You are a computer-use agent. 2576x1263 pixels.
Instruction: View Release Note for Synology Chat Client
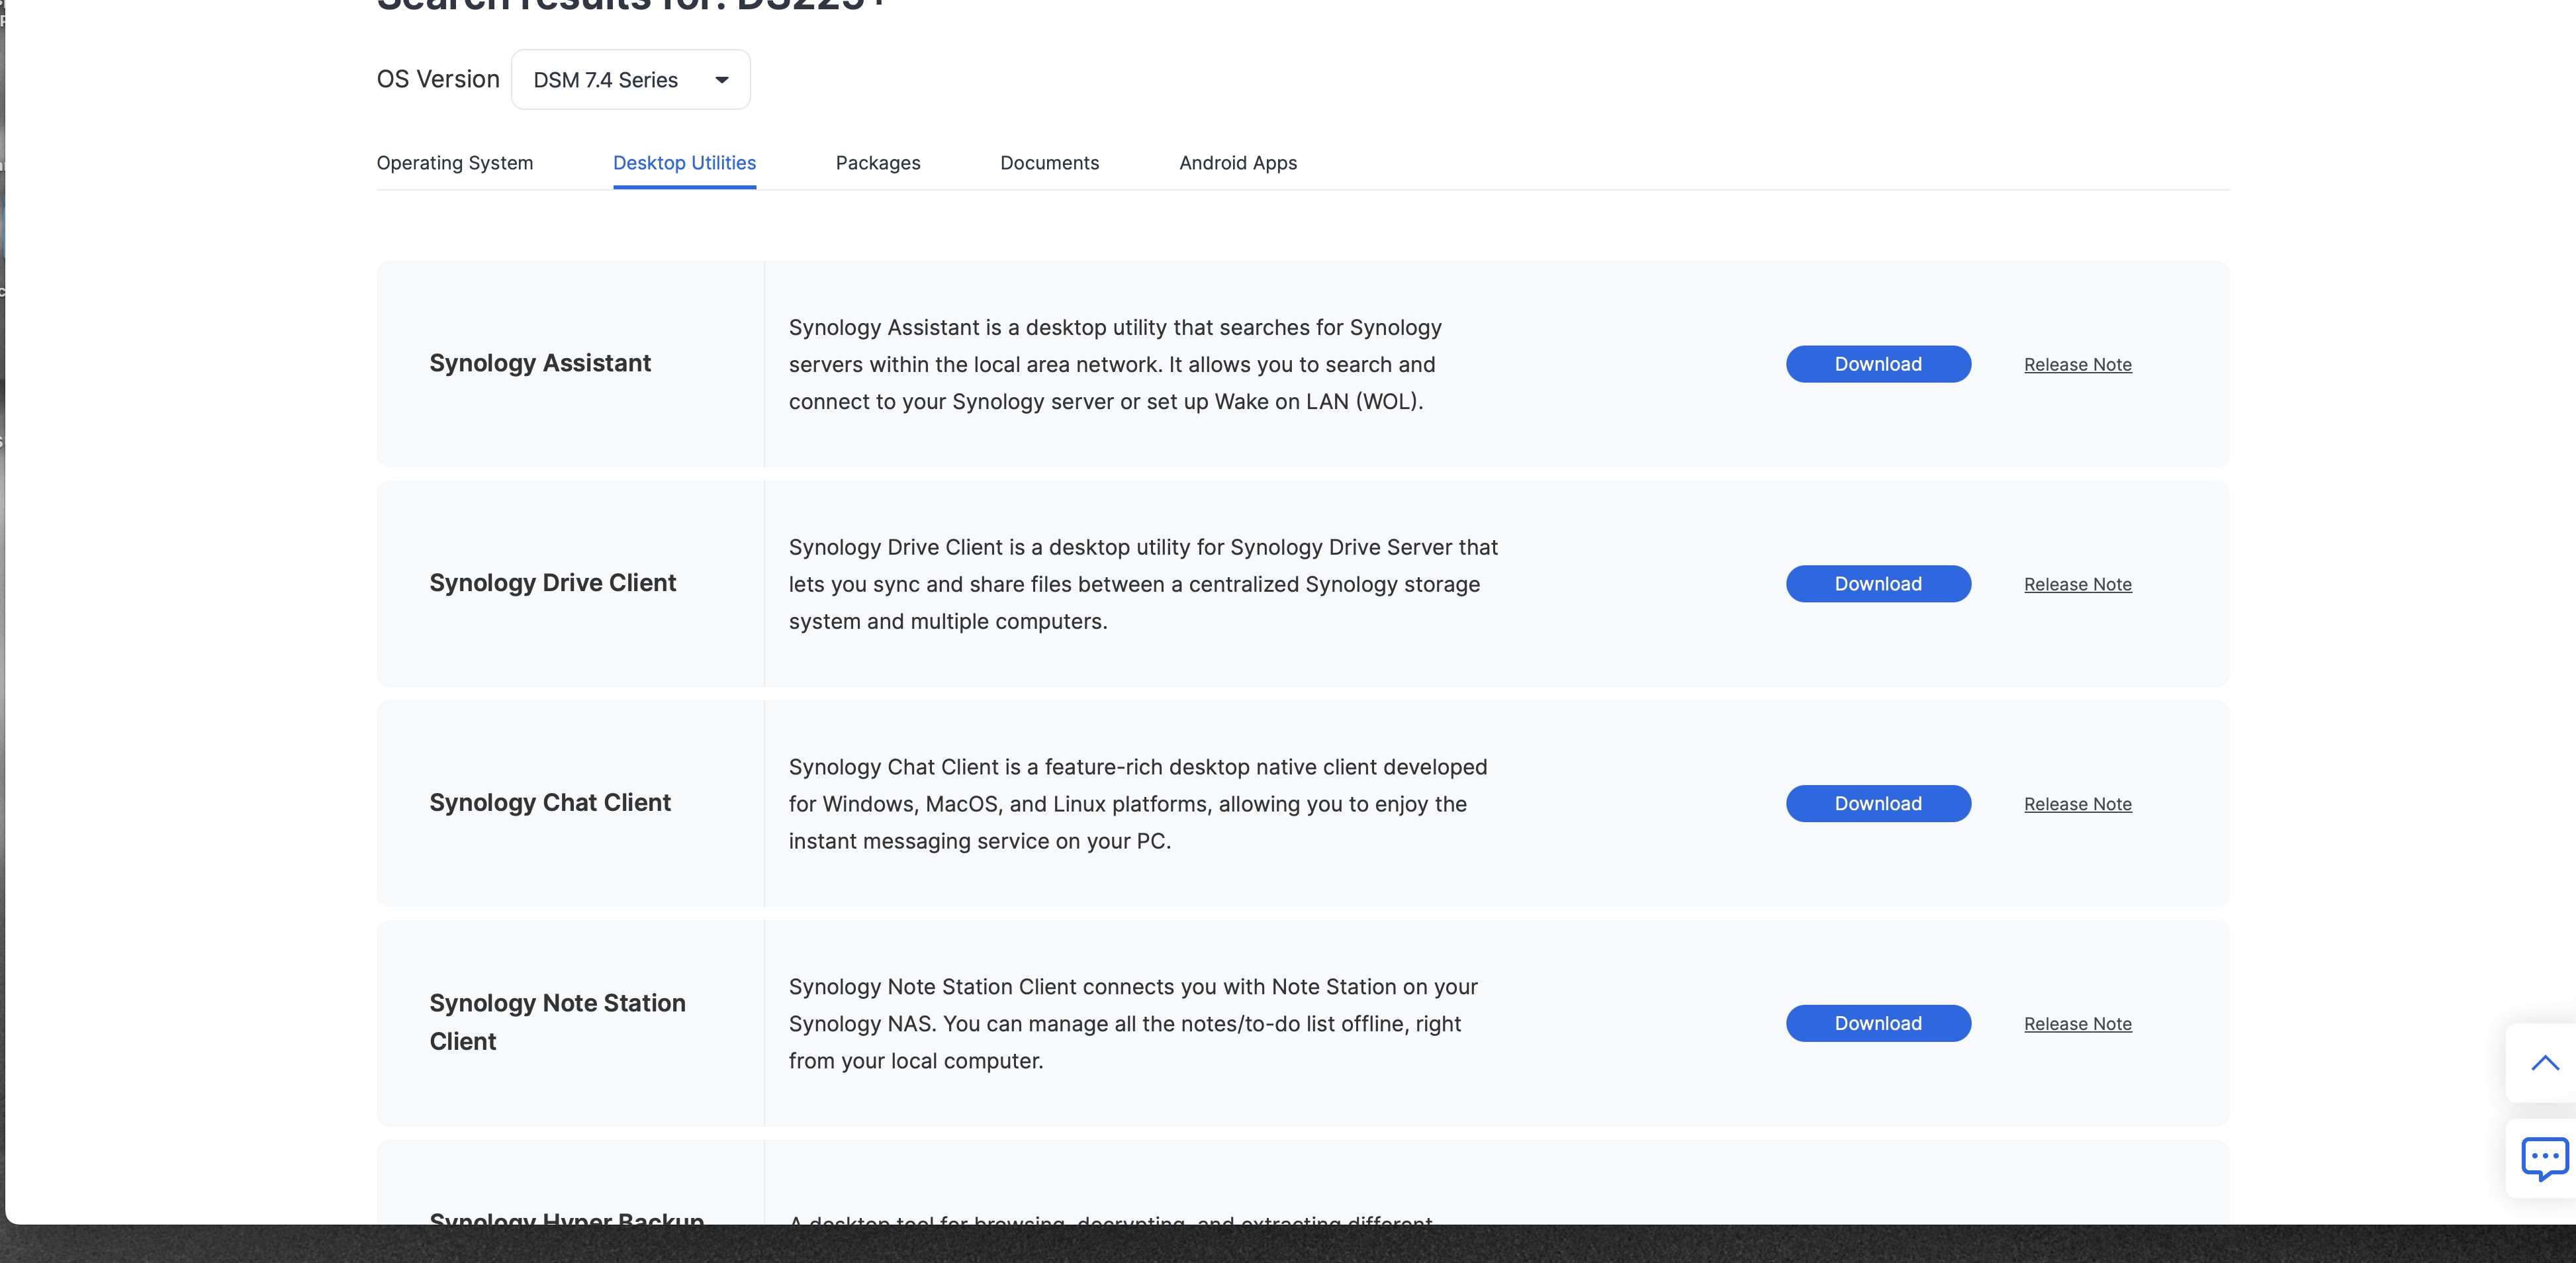[2078, 805]
